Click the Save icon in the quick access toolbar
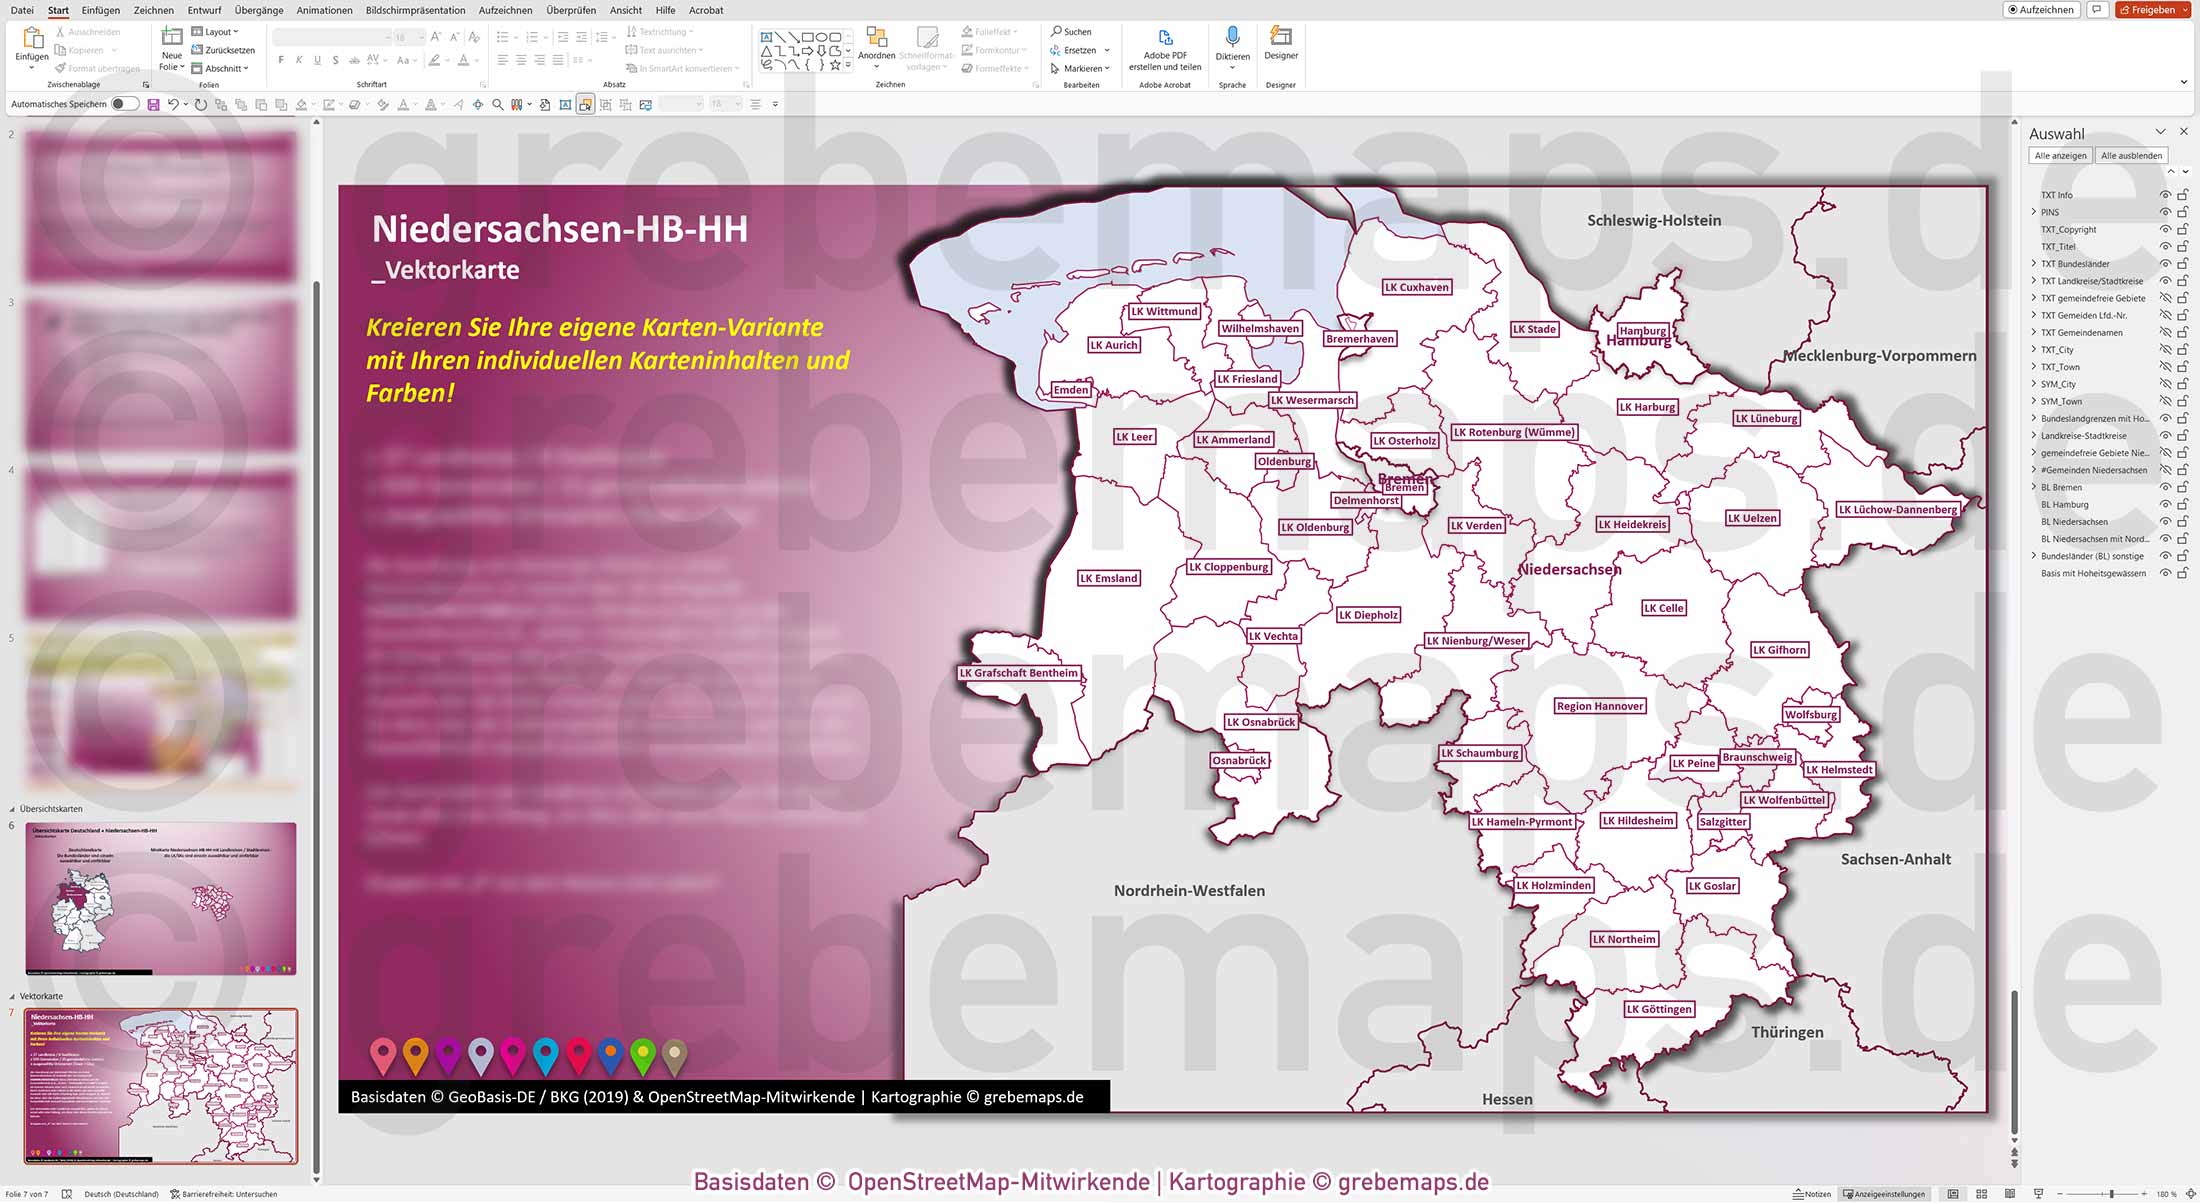This screenshot has height=1202, width=2200. point(152,103)
